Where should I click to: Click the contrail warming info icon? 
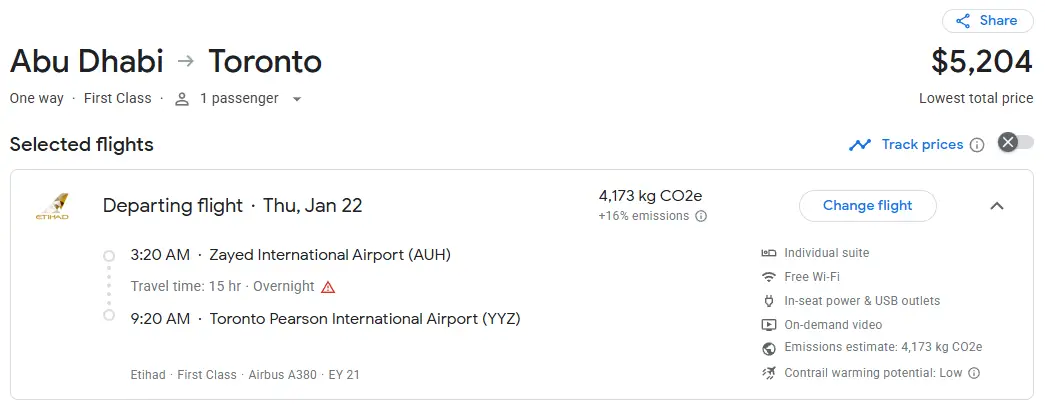974,373
